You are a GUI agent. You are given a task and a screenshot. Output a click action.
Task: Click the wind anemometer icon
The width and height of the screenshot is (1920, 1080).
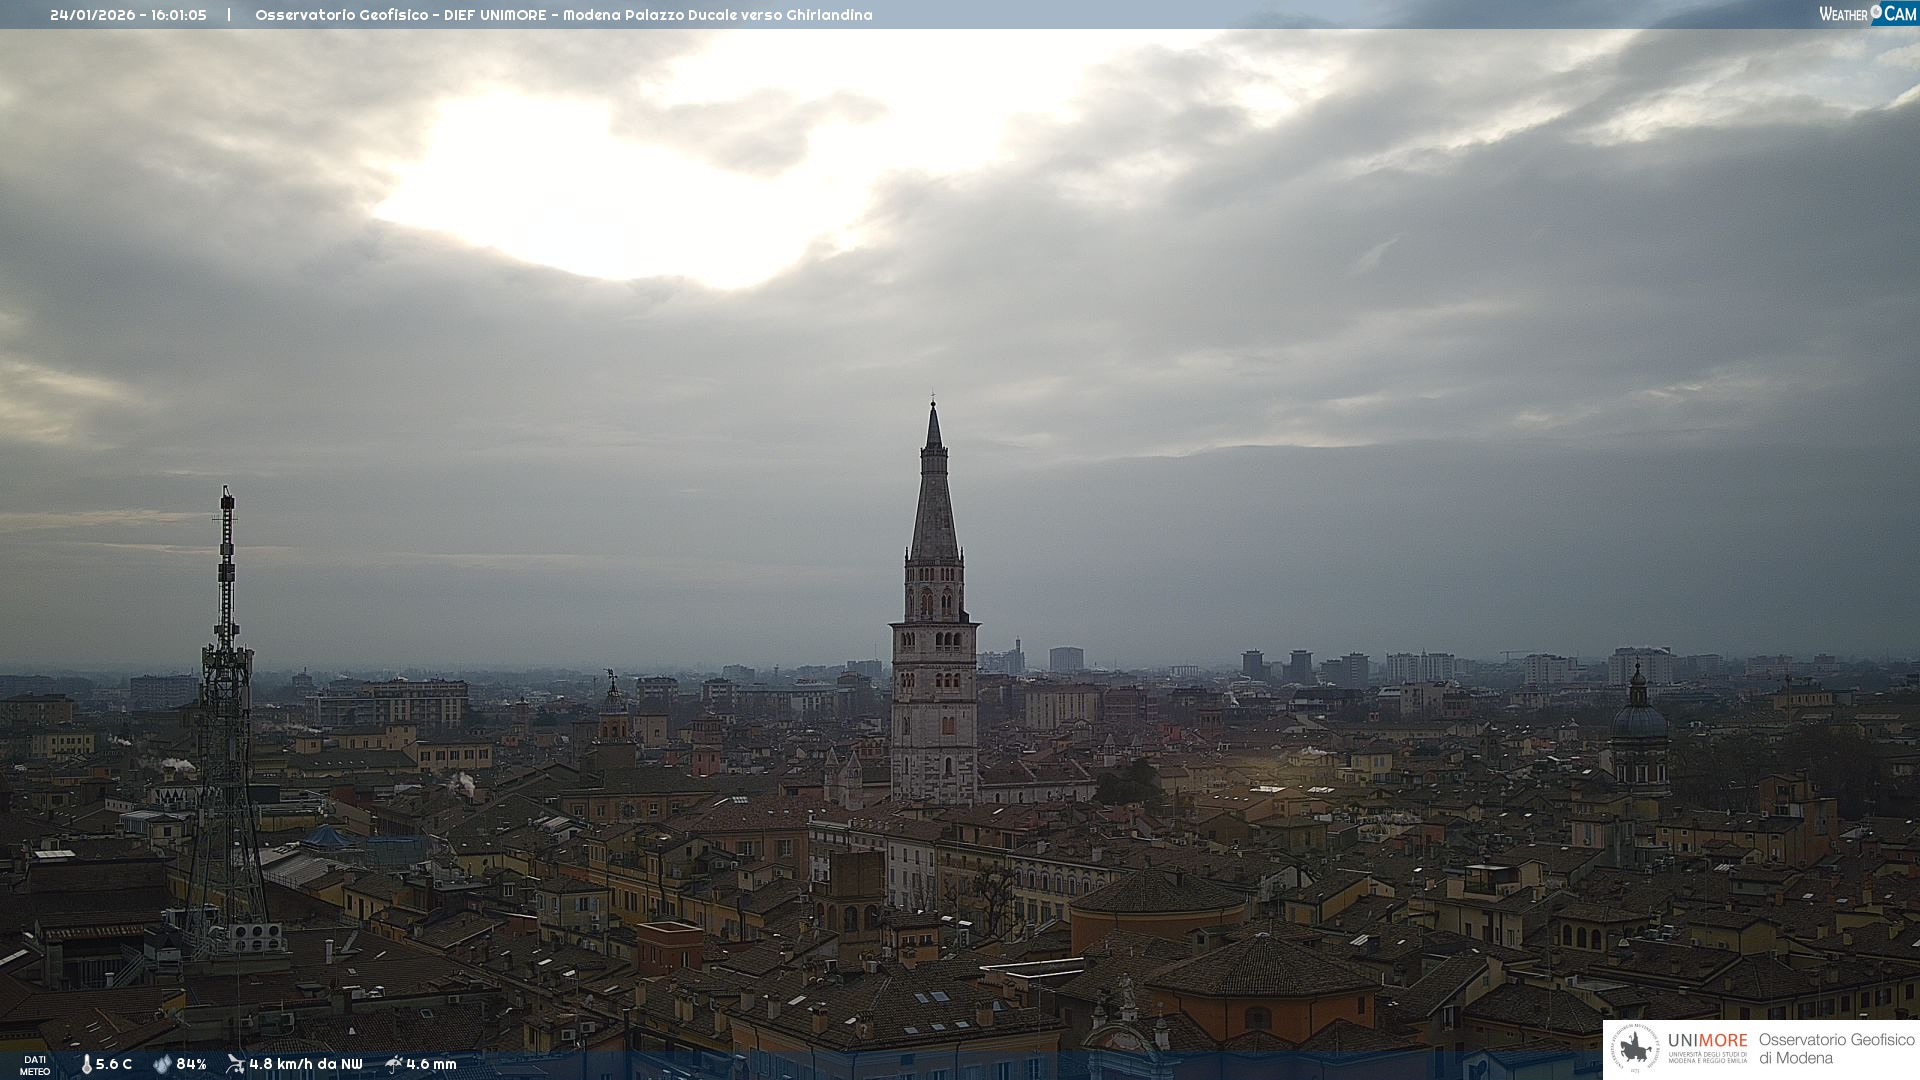[236, 1064]
